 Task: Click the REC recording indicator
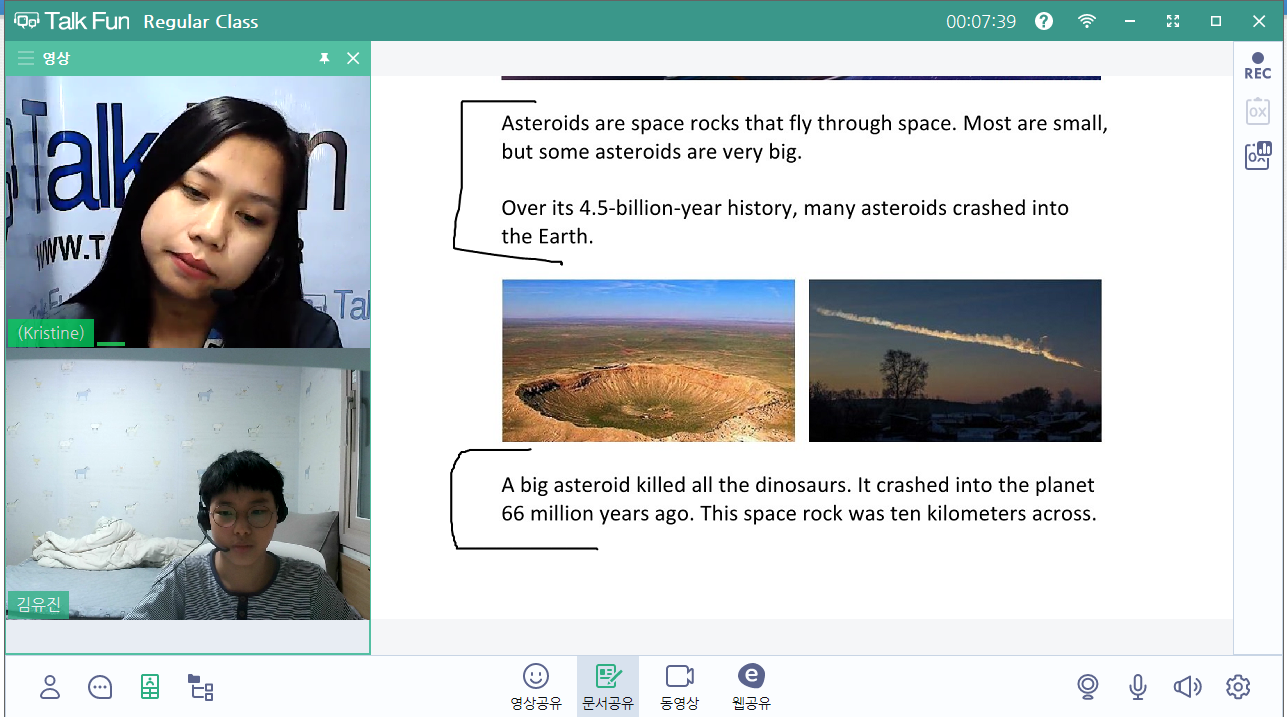(1257, 67)
